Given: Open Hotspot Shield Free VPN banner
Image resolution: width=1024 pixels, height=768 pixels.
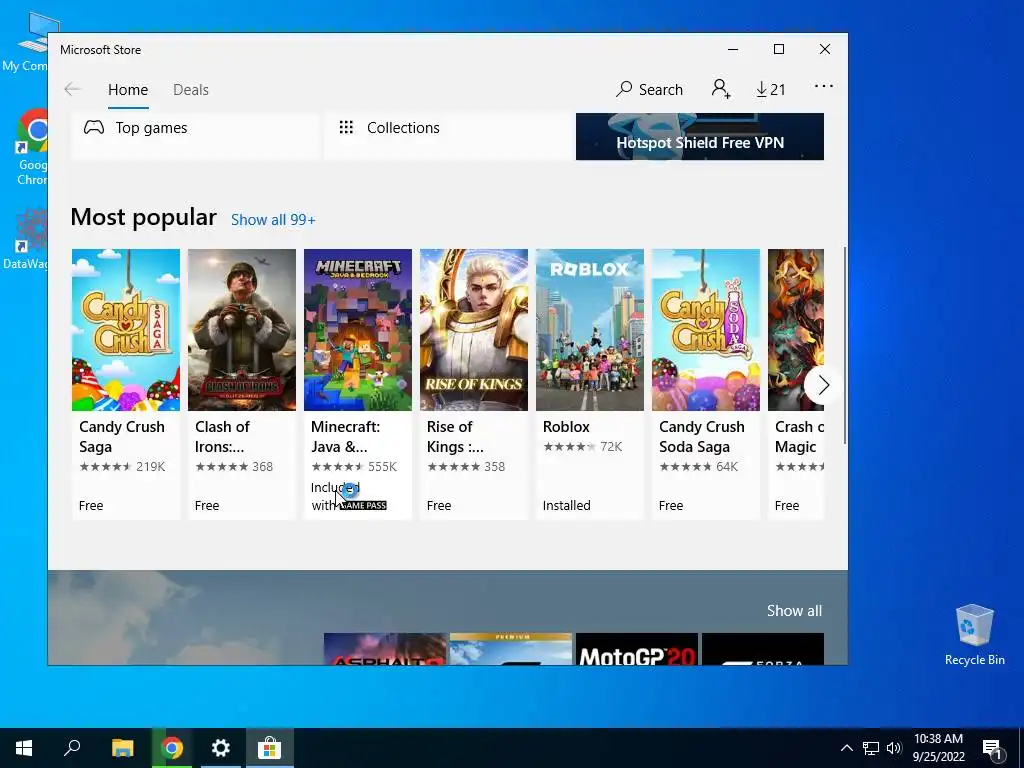Looking at the screenshot, I should [699, 136].
